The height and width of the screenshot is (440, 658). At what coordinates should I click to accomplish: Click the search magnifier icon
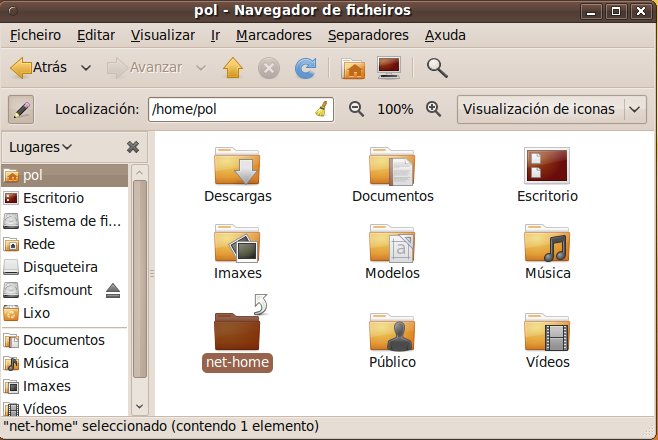pos(437,68)
